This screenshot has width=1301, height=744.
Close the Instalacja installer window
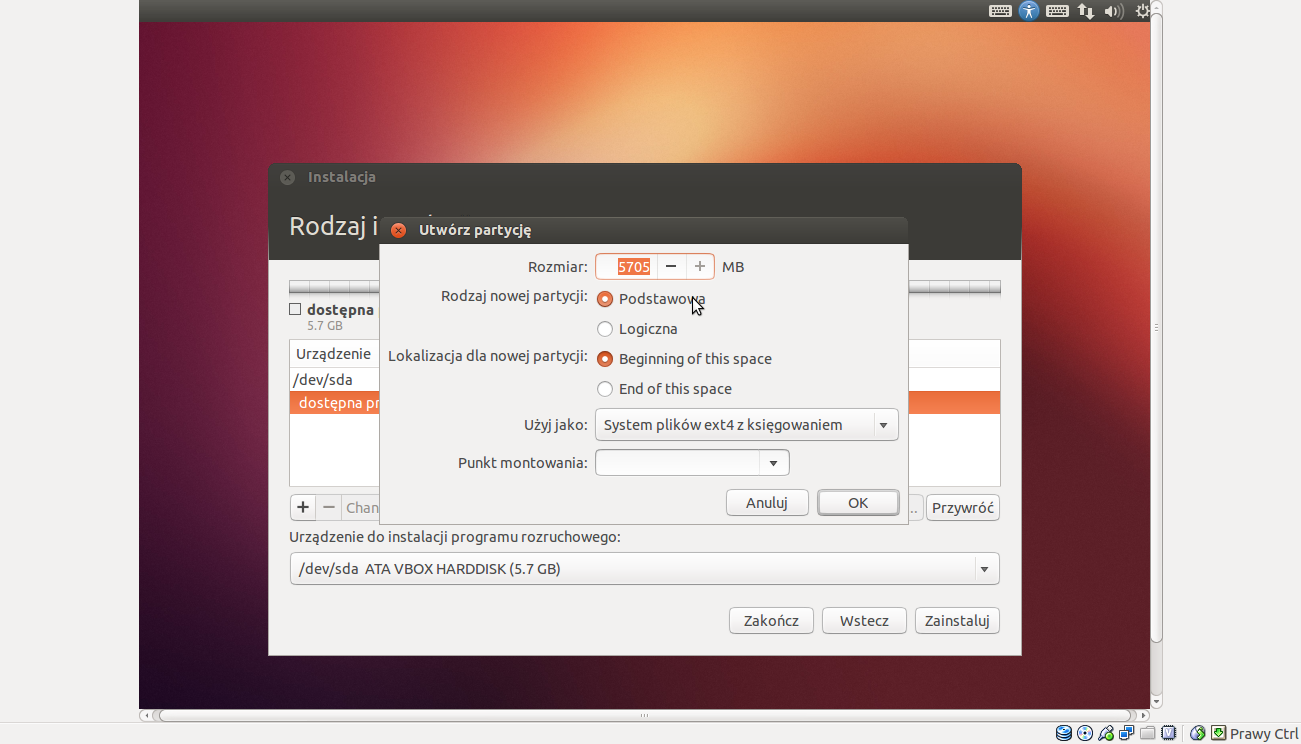[287, 177]
